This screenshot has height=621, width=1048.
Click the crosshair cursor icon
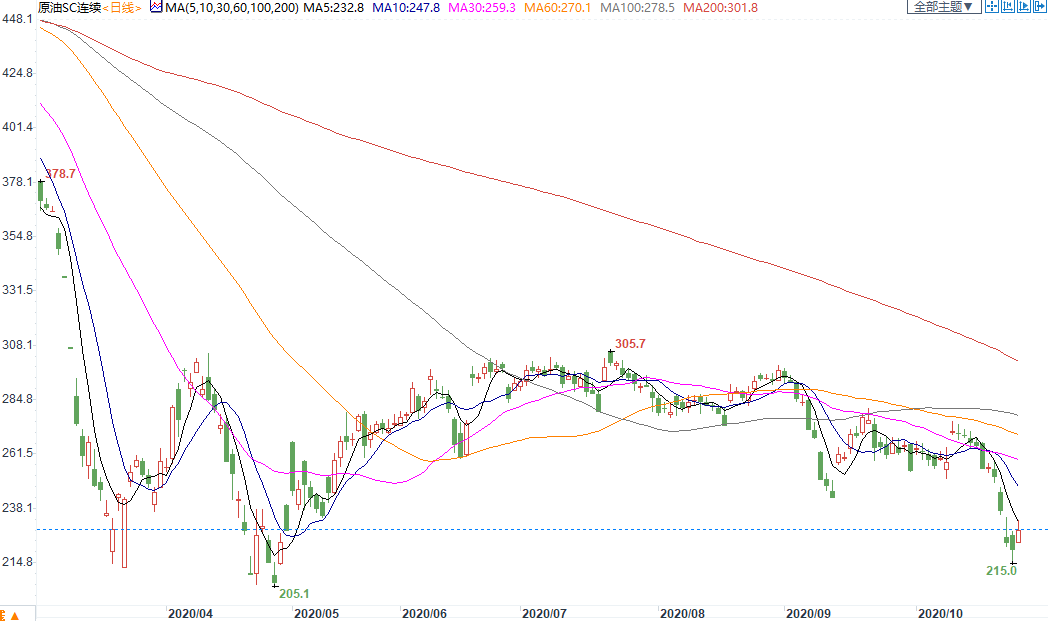tap(992, 7)
